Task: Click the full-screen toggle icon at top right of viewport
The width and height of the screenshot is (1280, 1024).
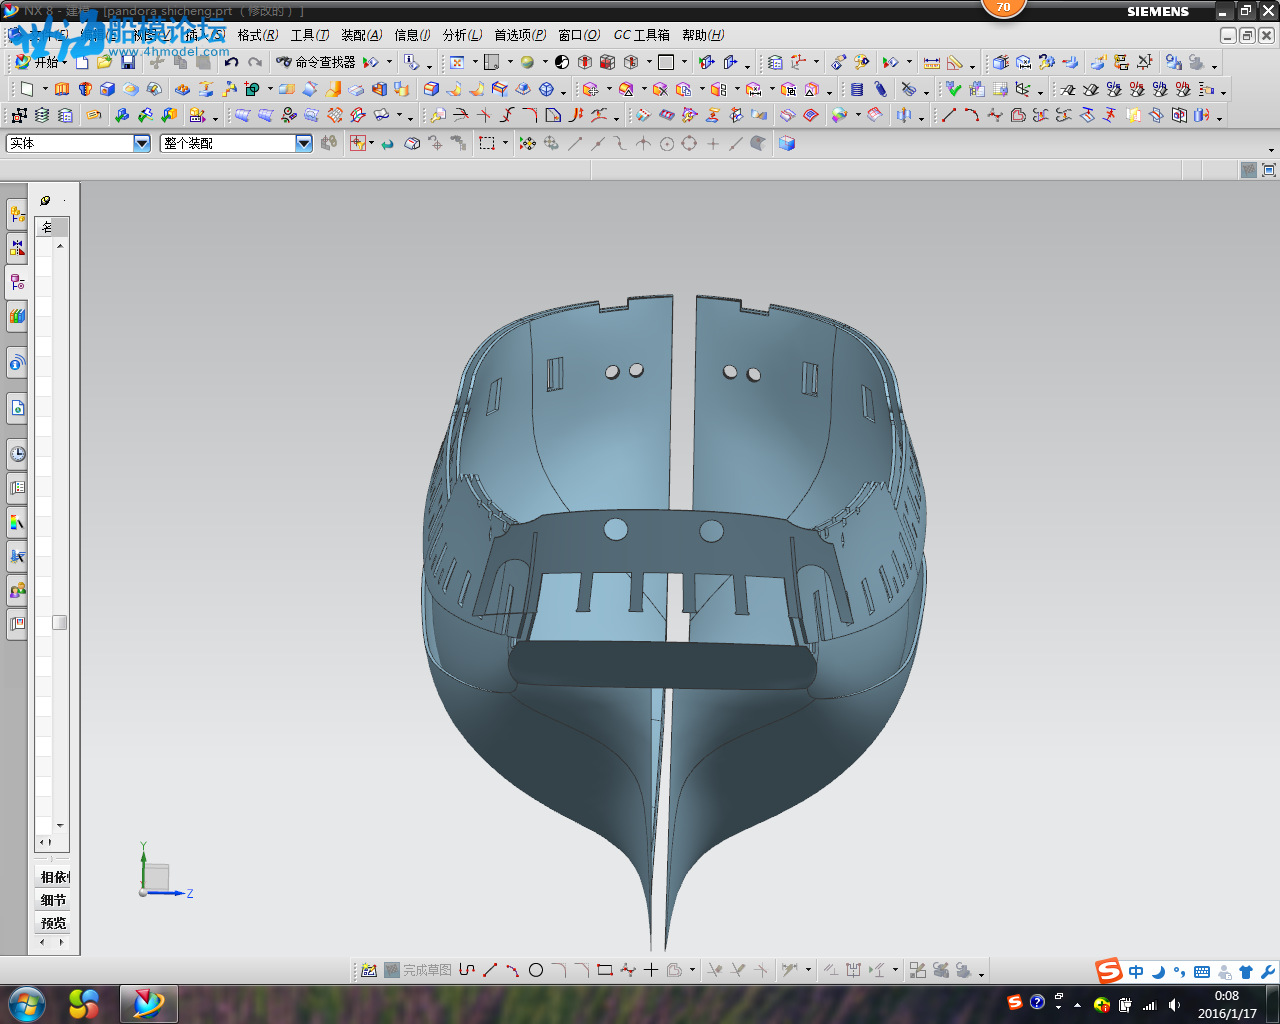Action: pyautogui.click(x=1269, y=170)
